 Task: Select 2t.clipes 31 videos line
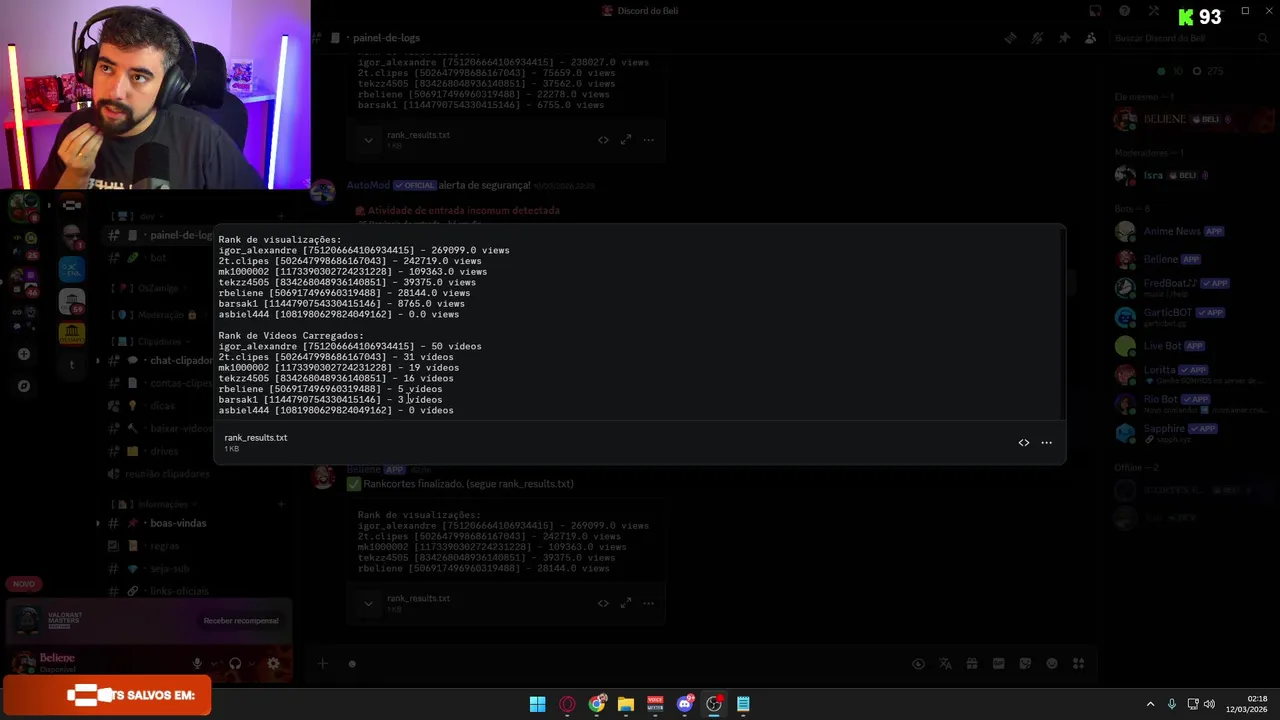pos(336,357)
